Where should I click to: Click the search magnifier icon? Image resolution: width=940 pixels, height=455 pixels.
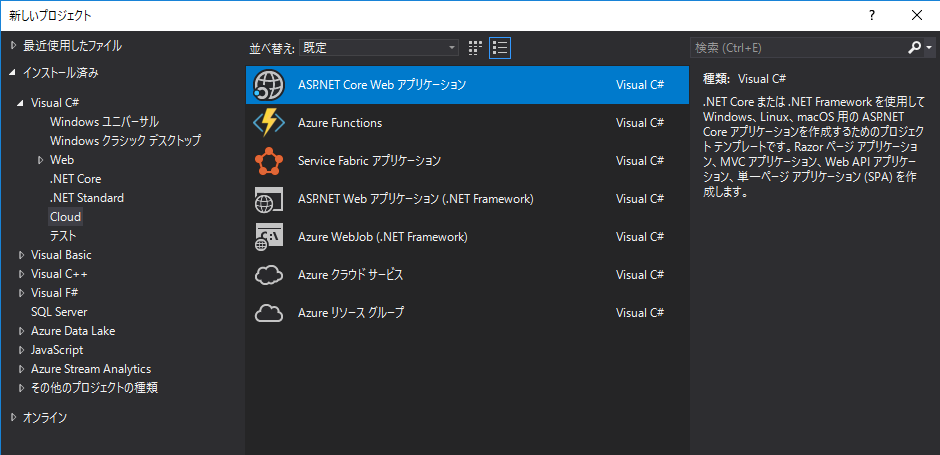click(x=914, y=48)
